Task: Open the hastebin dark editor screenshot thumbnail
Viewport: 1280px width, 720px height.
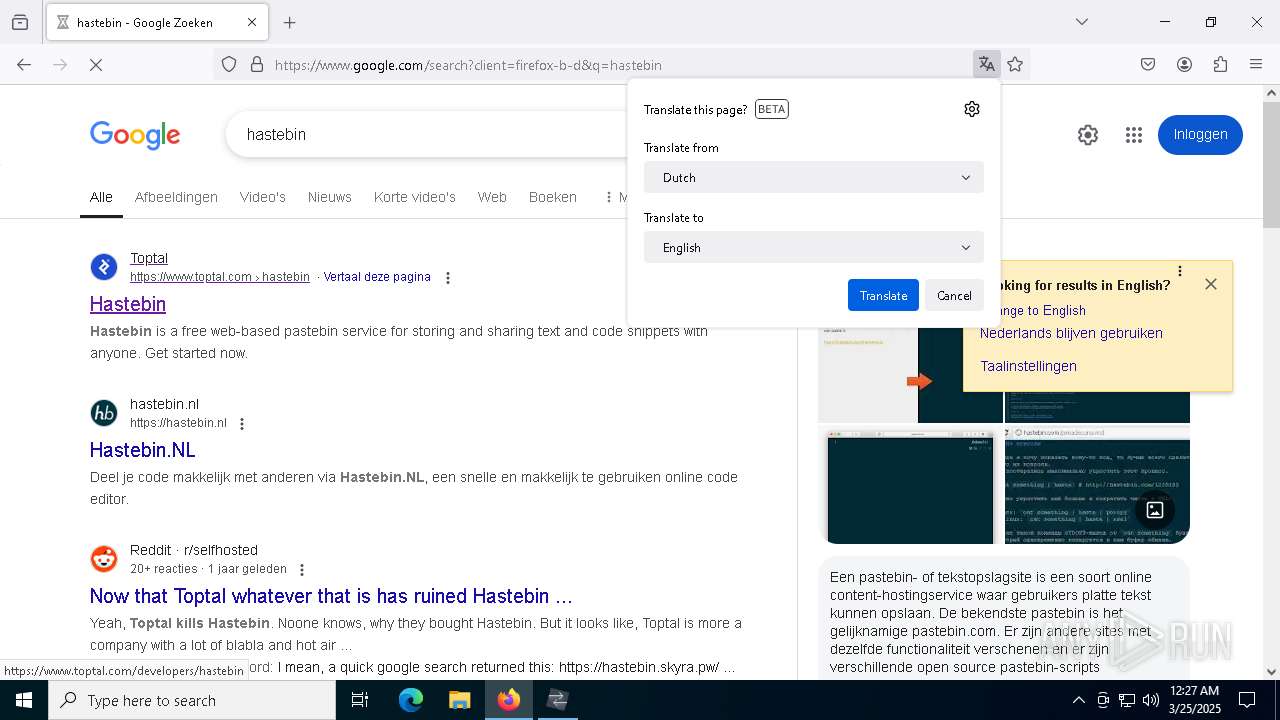Action: (x=910, y=486)
